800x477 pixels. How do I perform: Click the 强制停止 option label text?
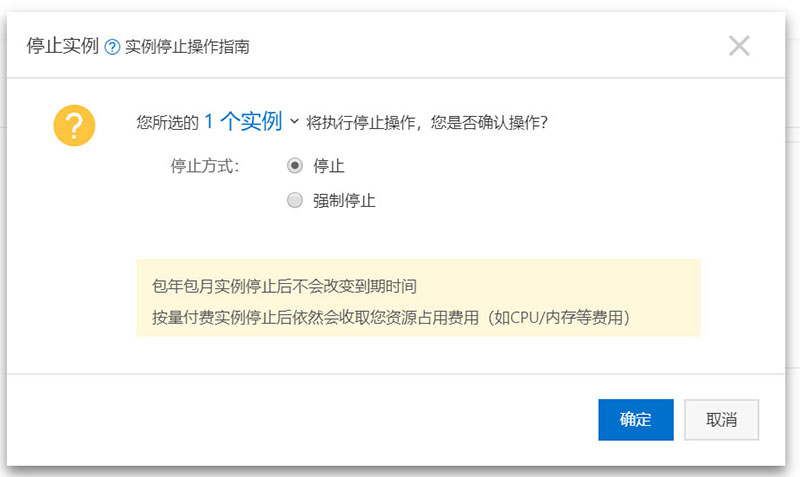pyautogui.click(x=344, y=200)
